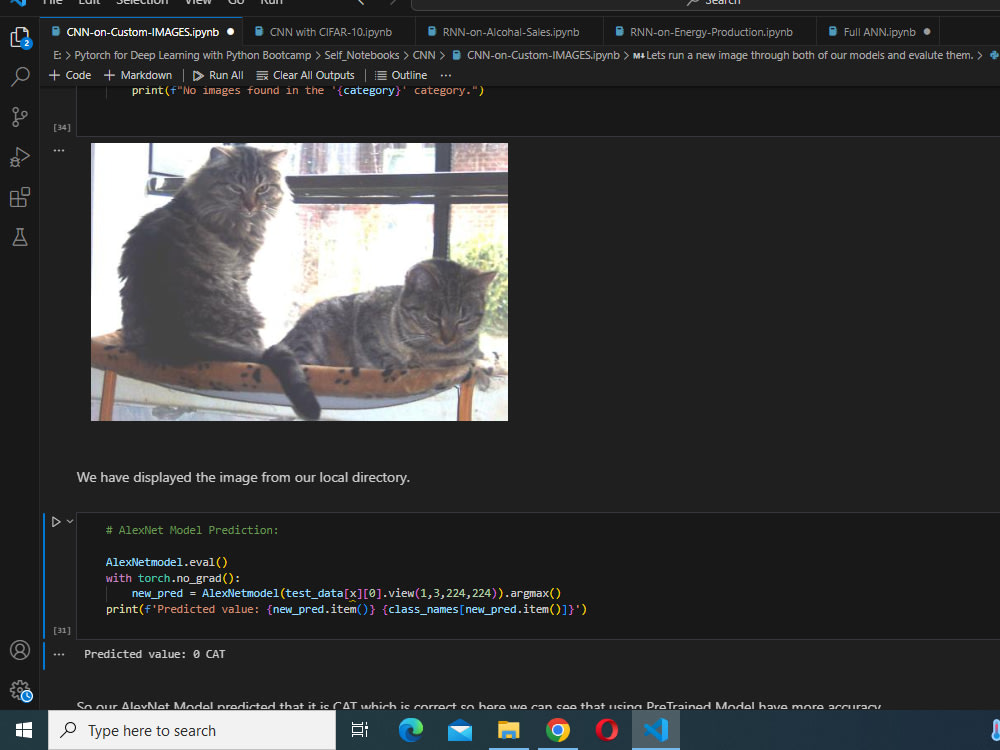The width and height of the screenshot is (1000, 750).
Task: Open File Explorer from the taskbar
Action: pos(509,730)
